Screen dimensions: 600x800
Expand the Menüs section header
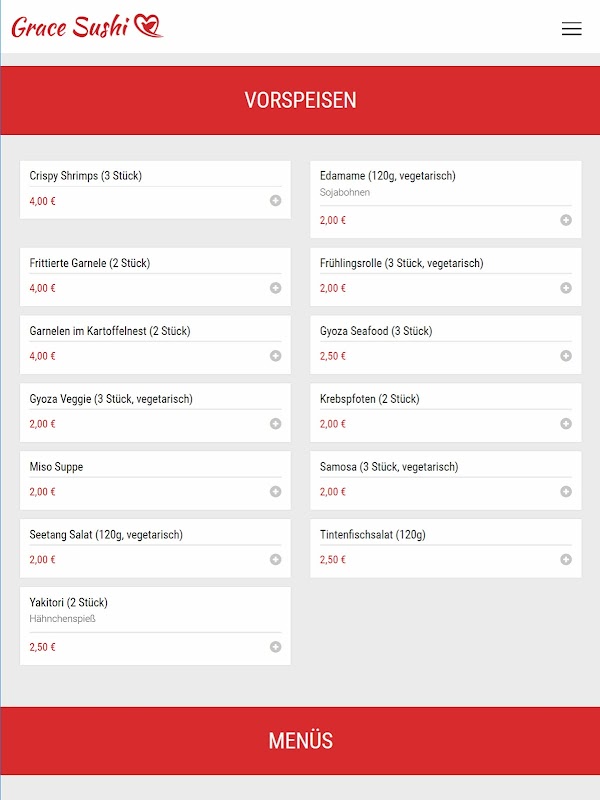pos(300,741)
